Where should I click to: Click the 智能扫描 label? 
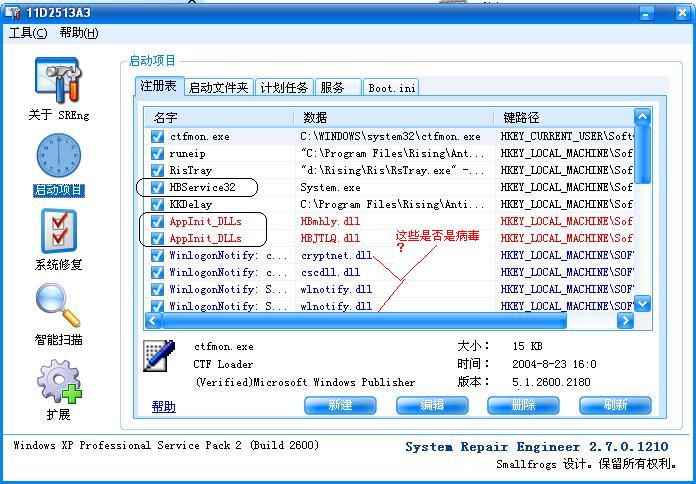click(x=59, y=340)
